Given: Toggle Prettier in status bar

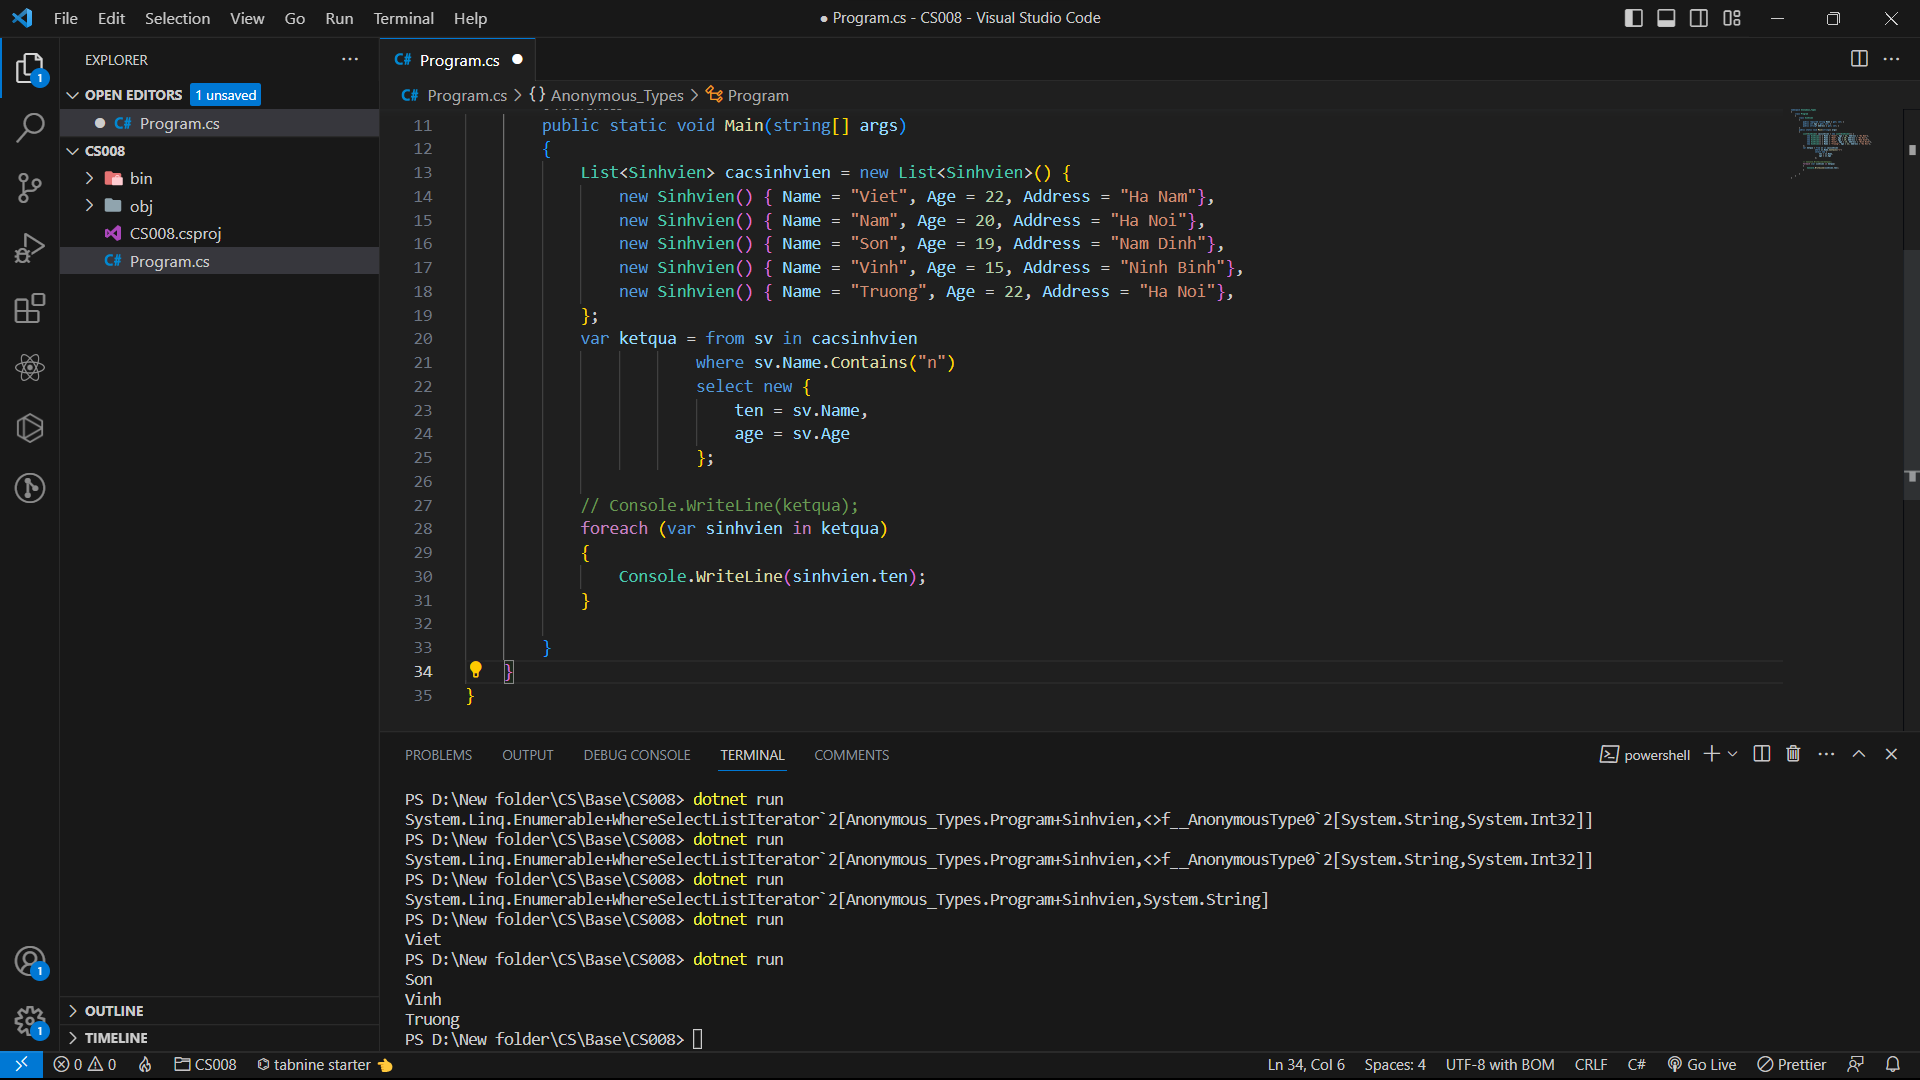Looking at the screenshot, I should pyautogui.click(x=1792, y=1065).
